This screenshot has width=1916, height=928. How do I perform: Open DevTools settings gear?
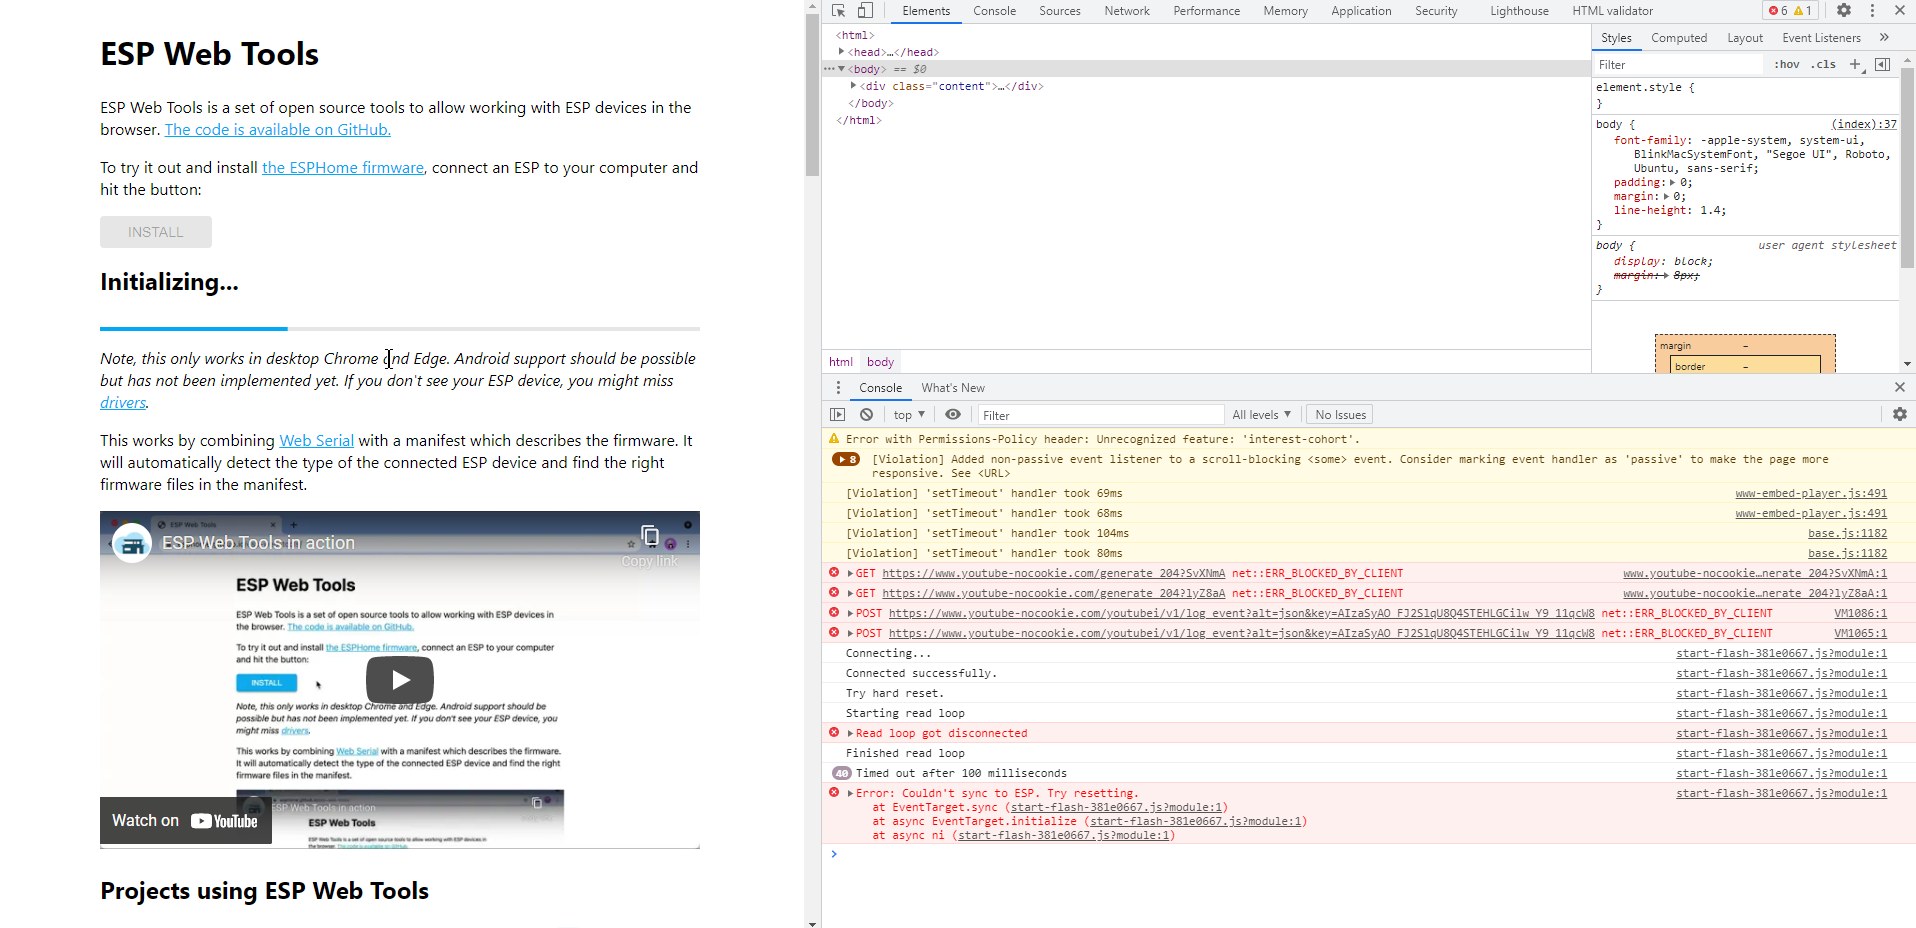click(x=1843, y=10)
